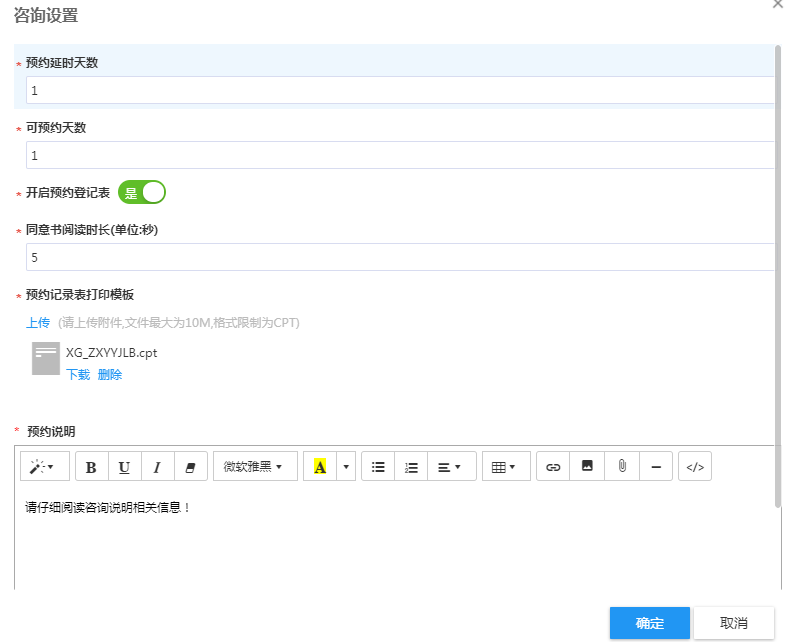Screen dimensions: 793x642
Task: Toggle underline formatting
Action: (124, 466)
